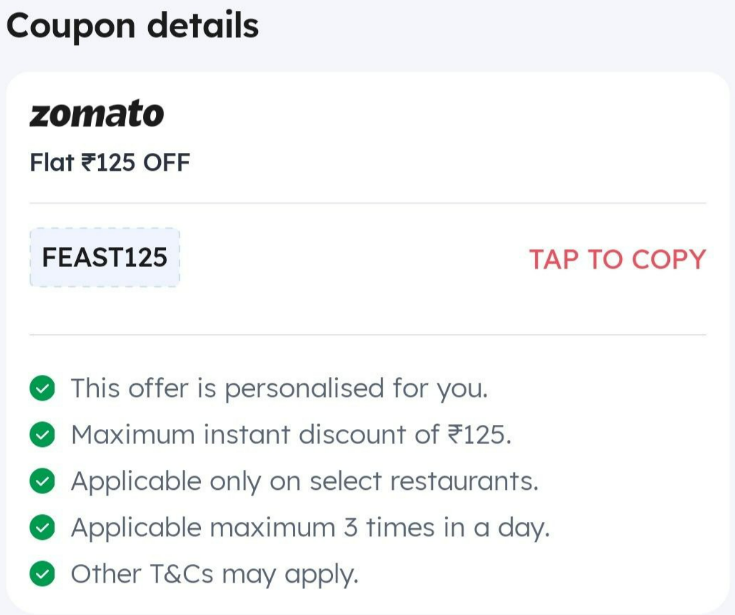Tap TAP TO COPY to copy code
735x615 pixels.
(617, 259)
